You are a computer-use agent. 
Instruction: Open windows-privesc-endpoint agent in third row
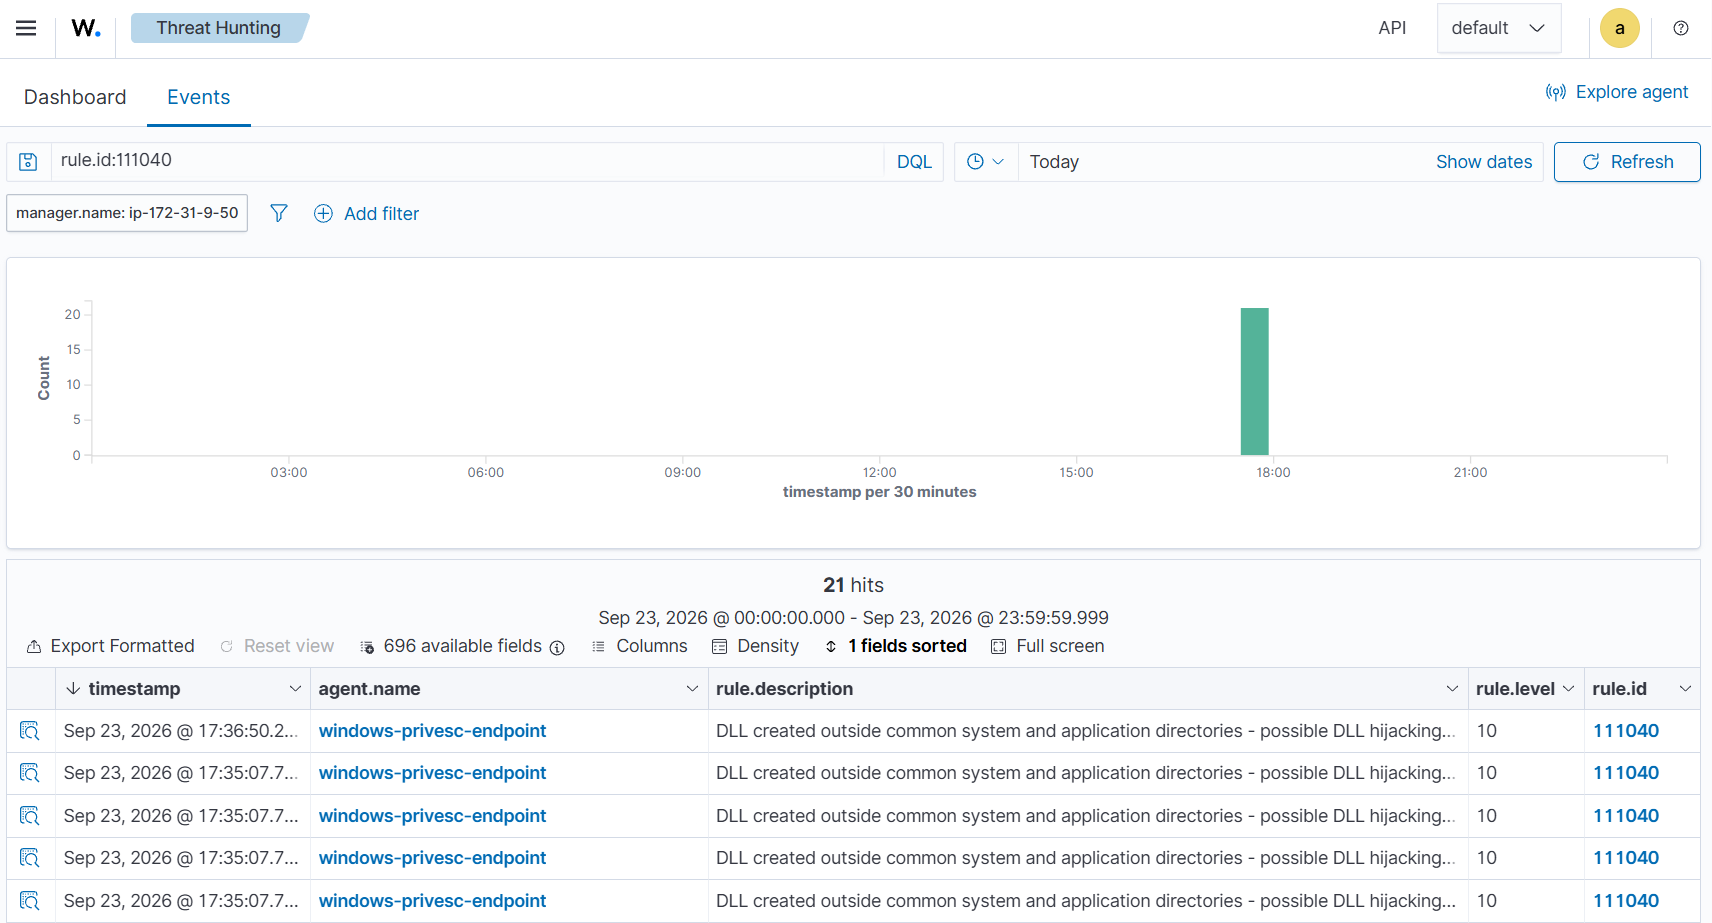tap(432, 816)
